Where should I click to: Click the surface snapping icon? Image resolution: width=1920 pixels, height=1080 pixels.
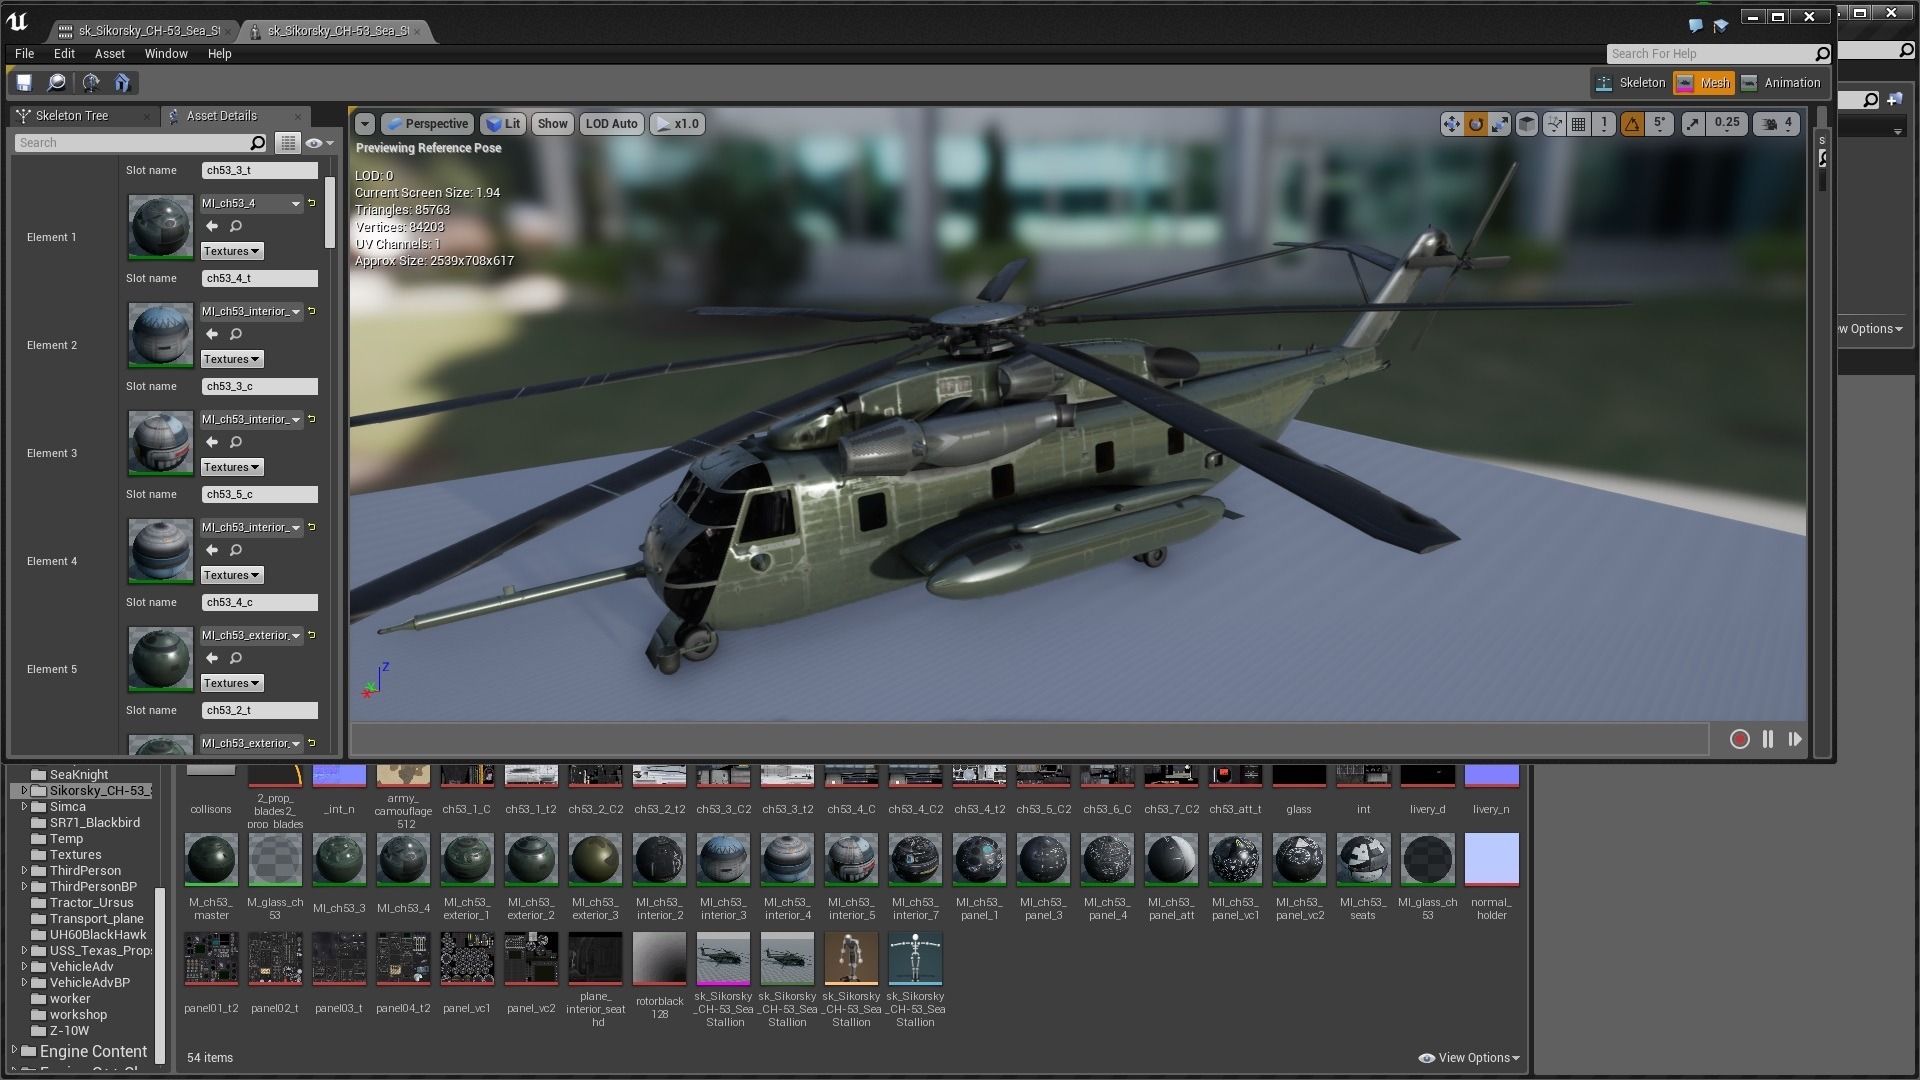tap(1554, 124)
